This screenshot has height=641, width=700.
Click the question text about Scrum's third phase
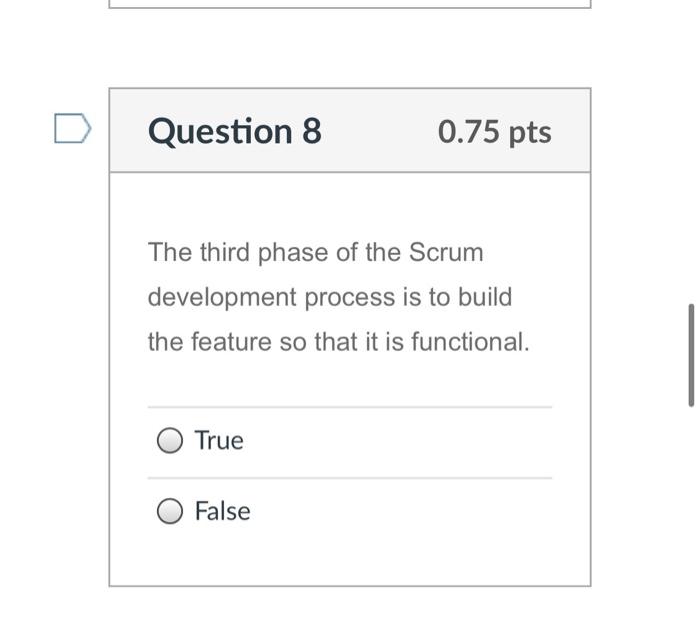click(338, 297)
